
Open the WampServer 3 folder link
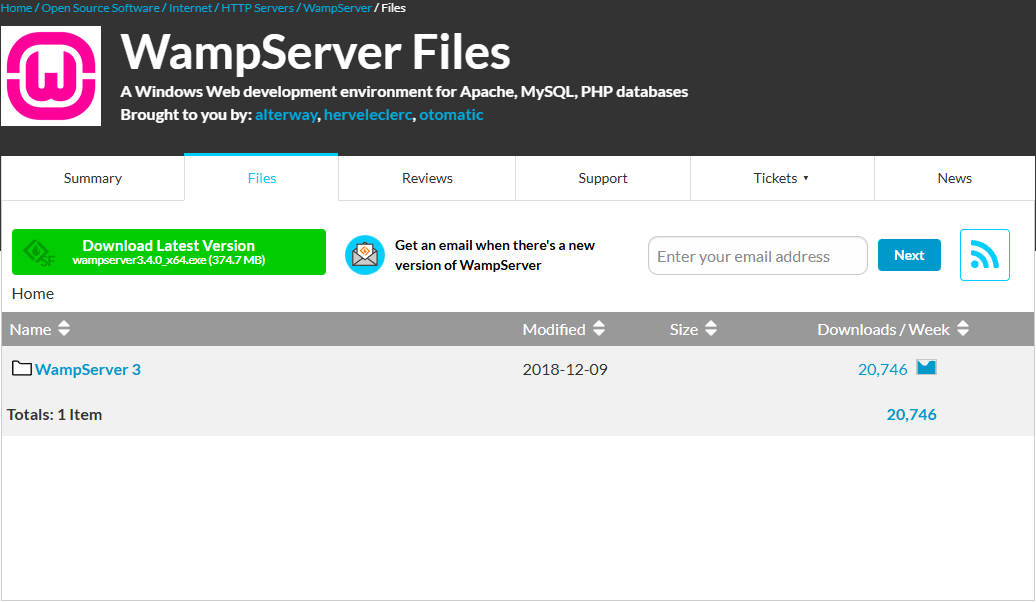point(88,369)
